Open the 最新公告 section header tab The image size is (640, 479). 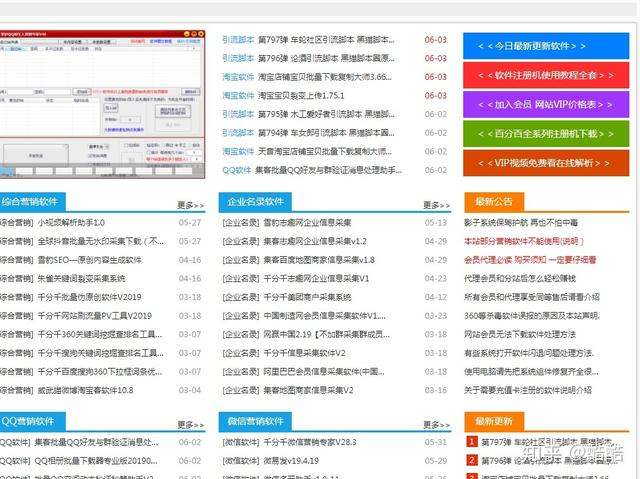pyautogui.click(x=494, y=202)
